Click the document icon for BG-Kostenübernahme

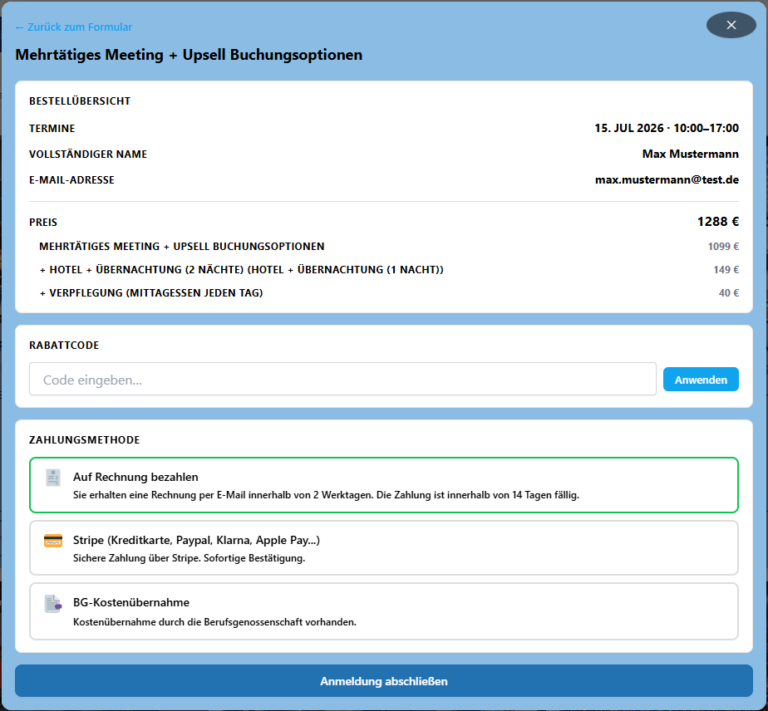point(53,604)
